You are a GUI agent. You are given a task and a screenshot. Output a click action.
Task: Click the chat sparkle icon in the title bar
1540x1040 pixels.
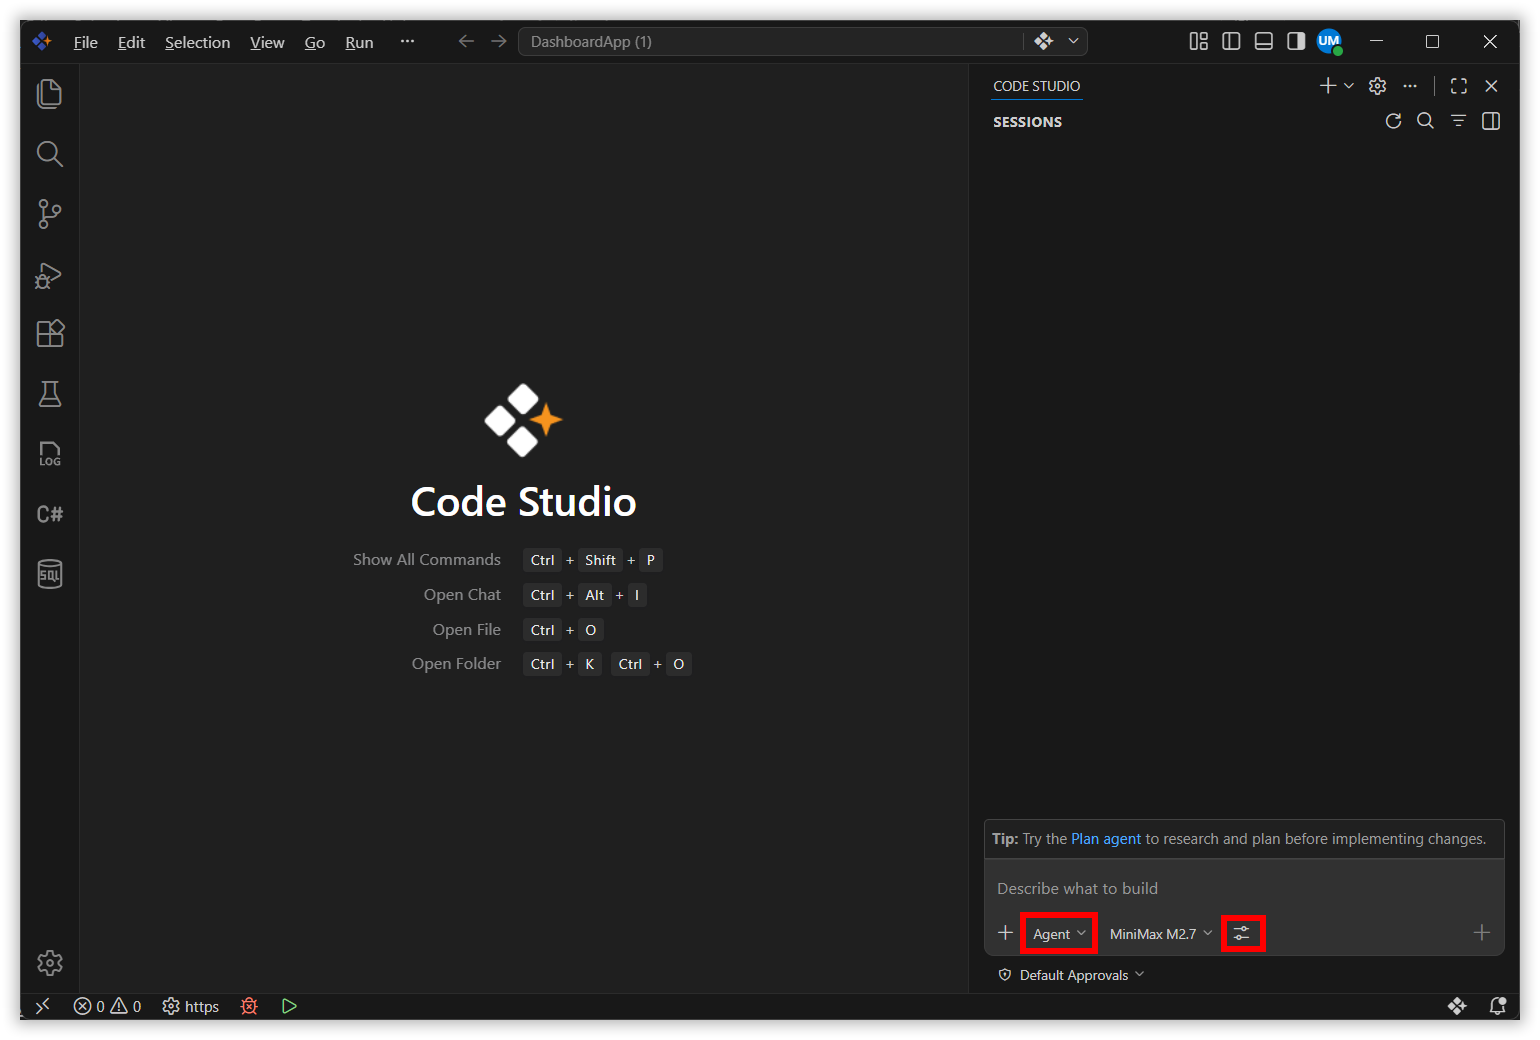point(1044,41)
